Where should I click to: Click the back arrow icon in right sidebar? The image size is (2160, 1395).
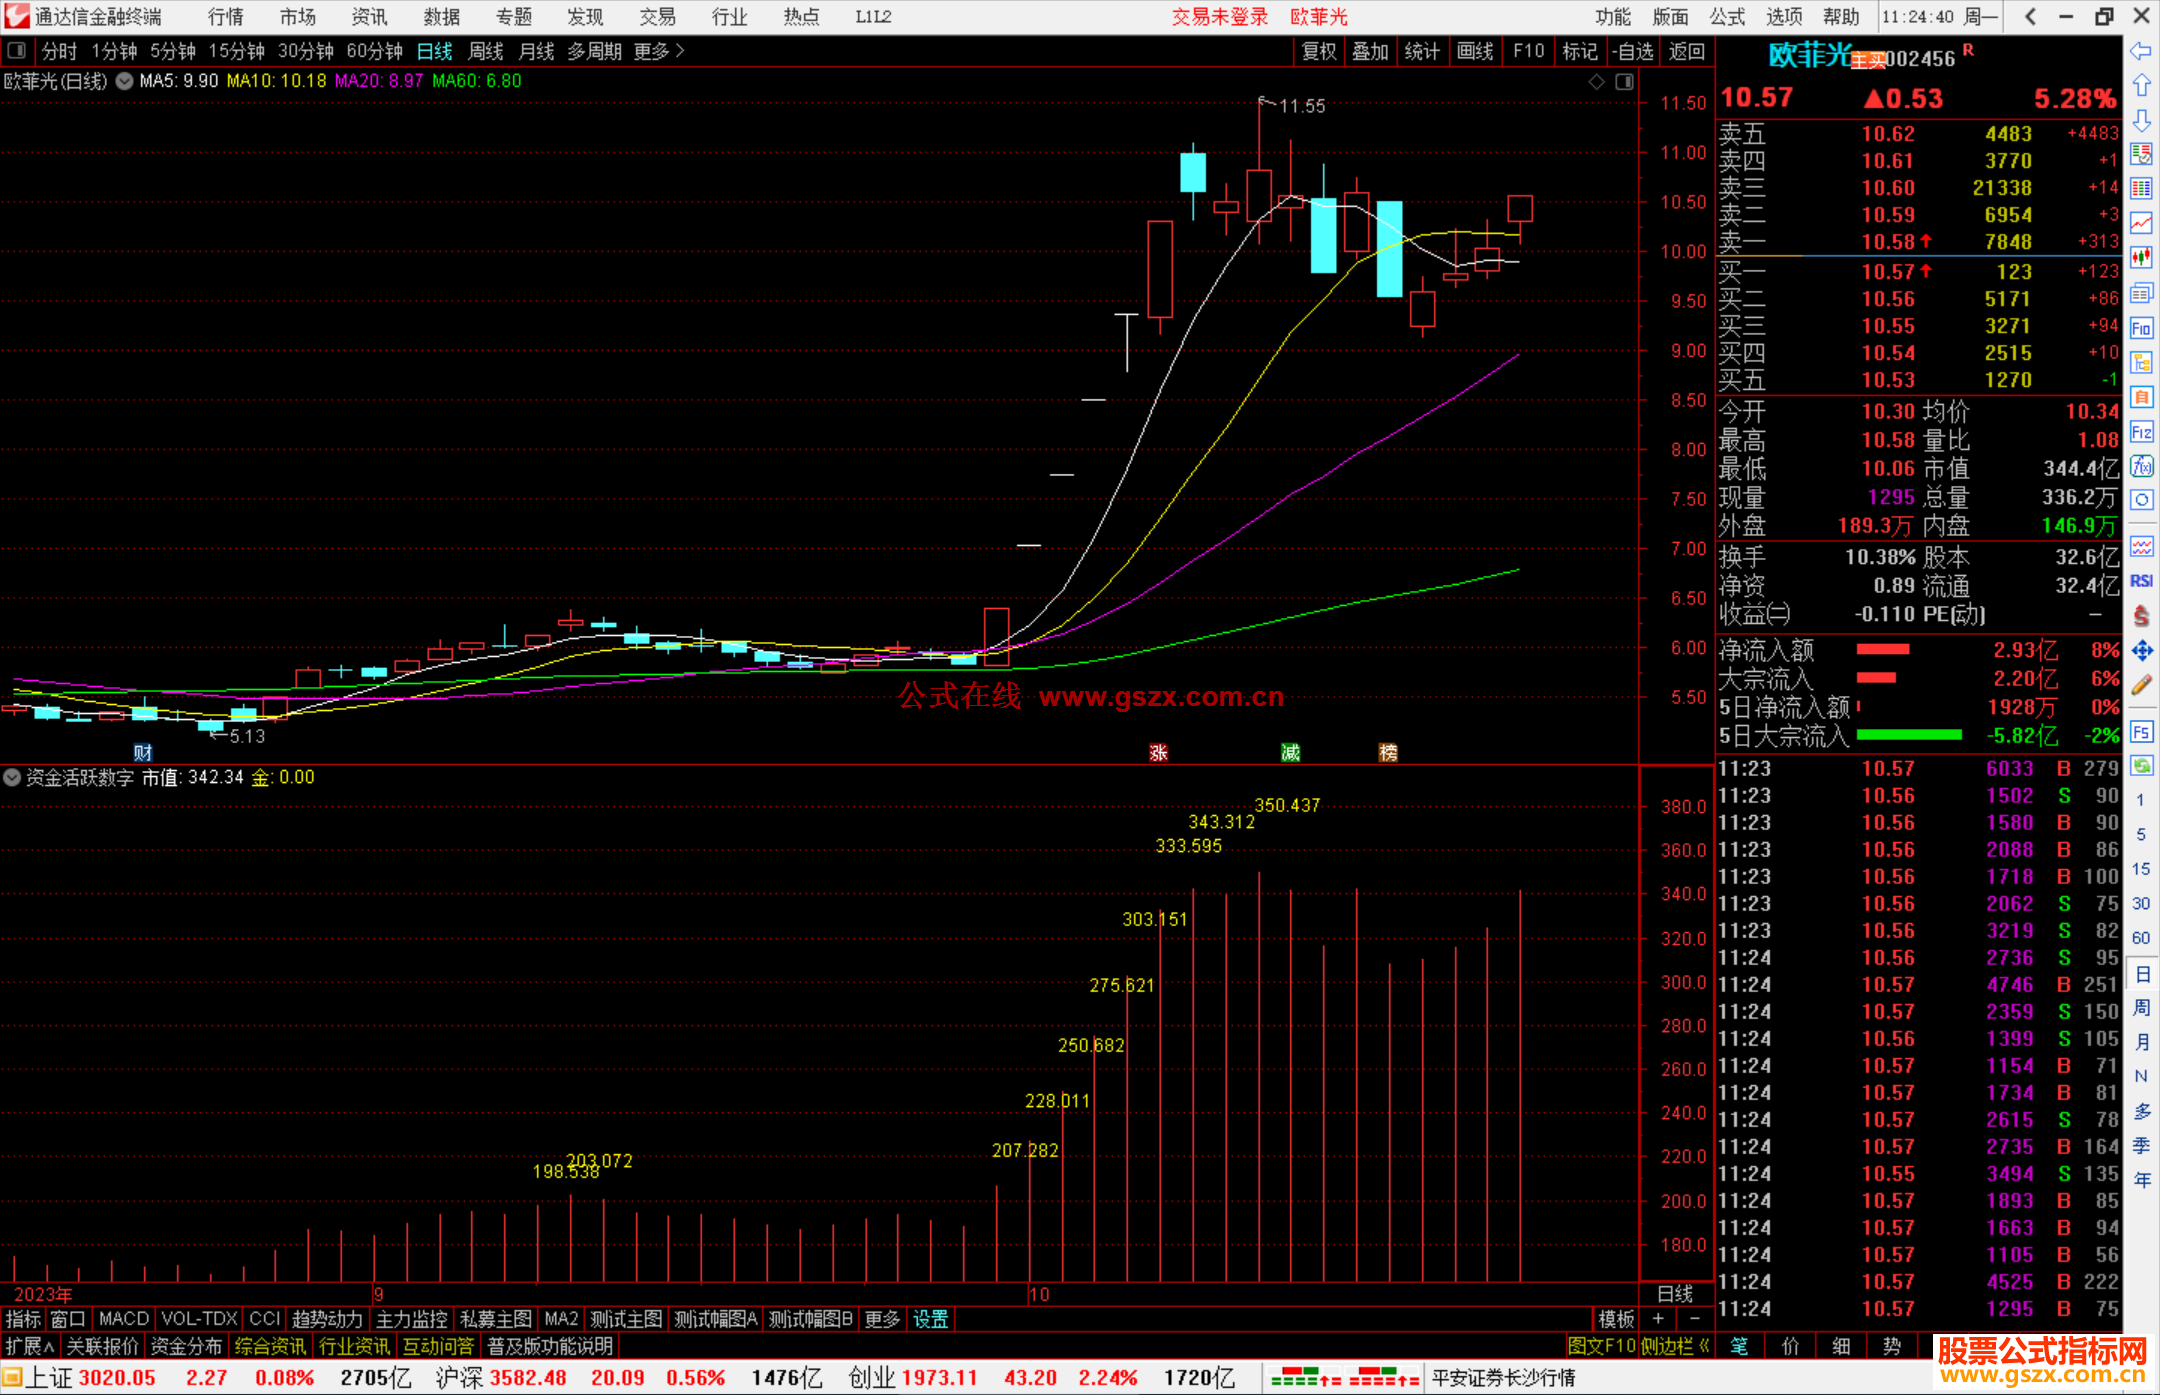(x=2141, y=51)
